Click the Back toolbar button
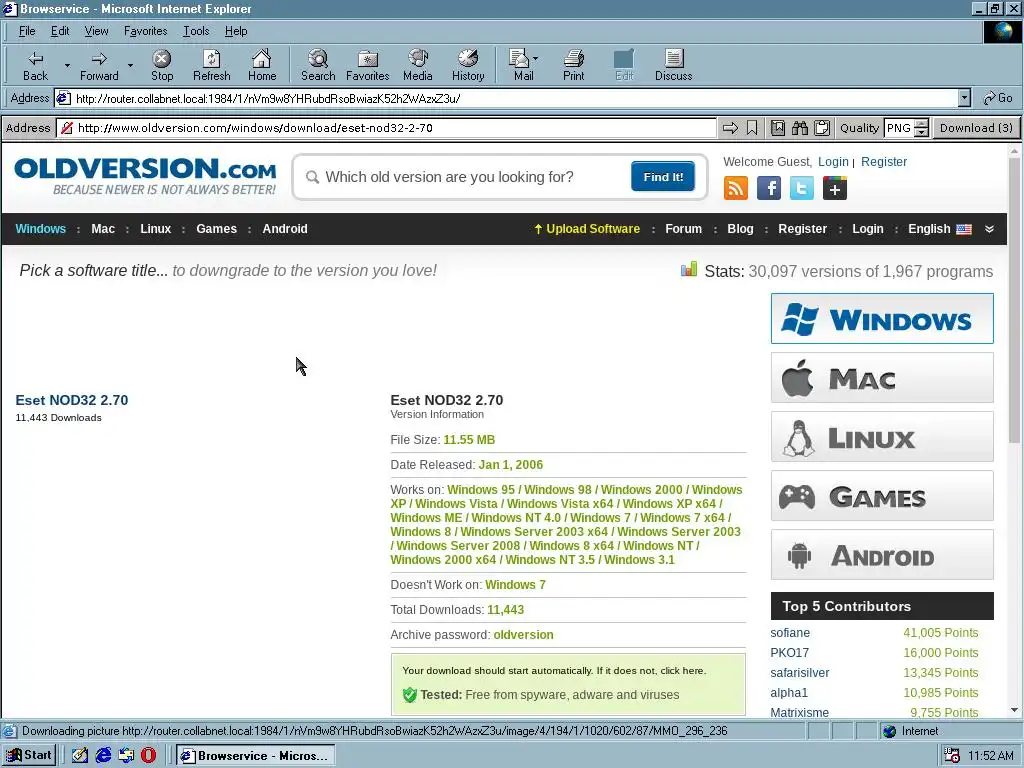The width and height of the screenshot is (1024, 768). [x=35, y=65]
